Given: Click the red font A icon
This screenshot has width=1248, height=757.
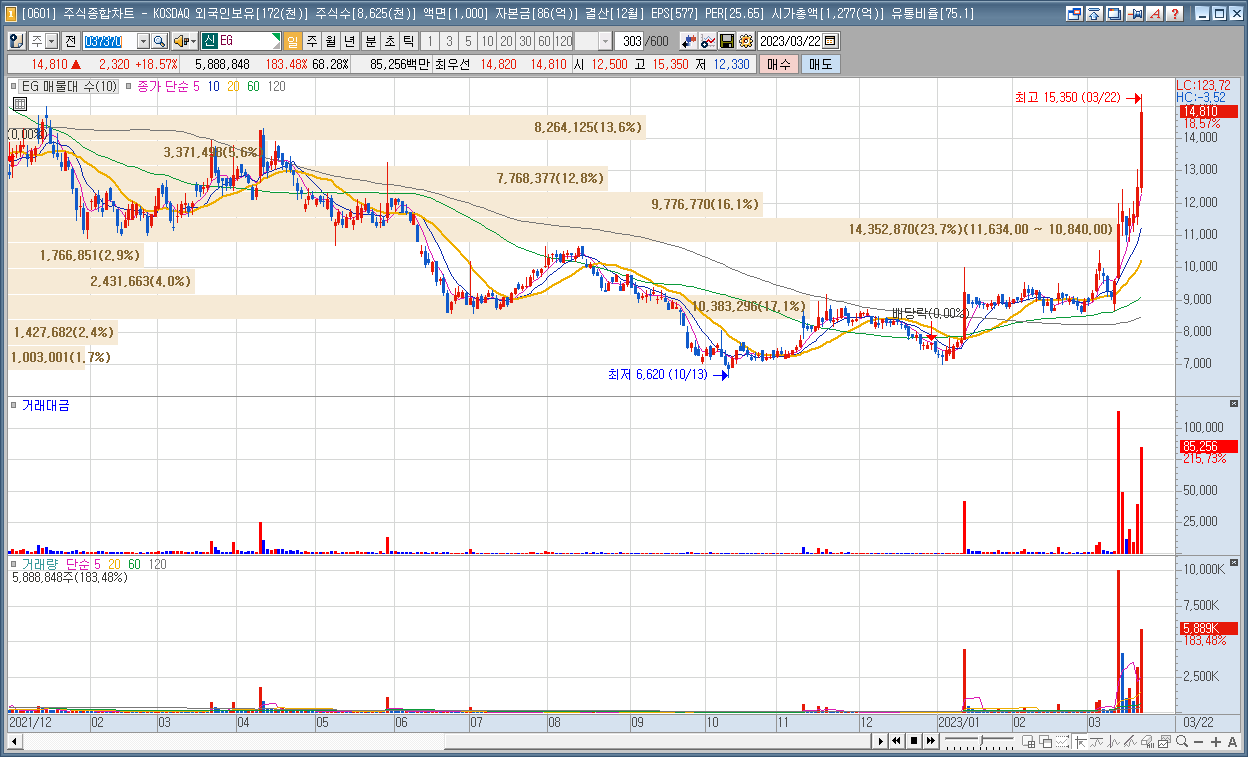Looking at the screenshot, I should pos(1155,14).
